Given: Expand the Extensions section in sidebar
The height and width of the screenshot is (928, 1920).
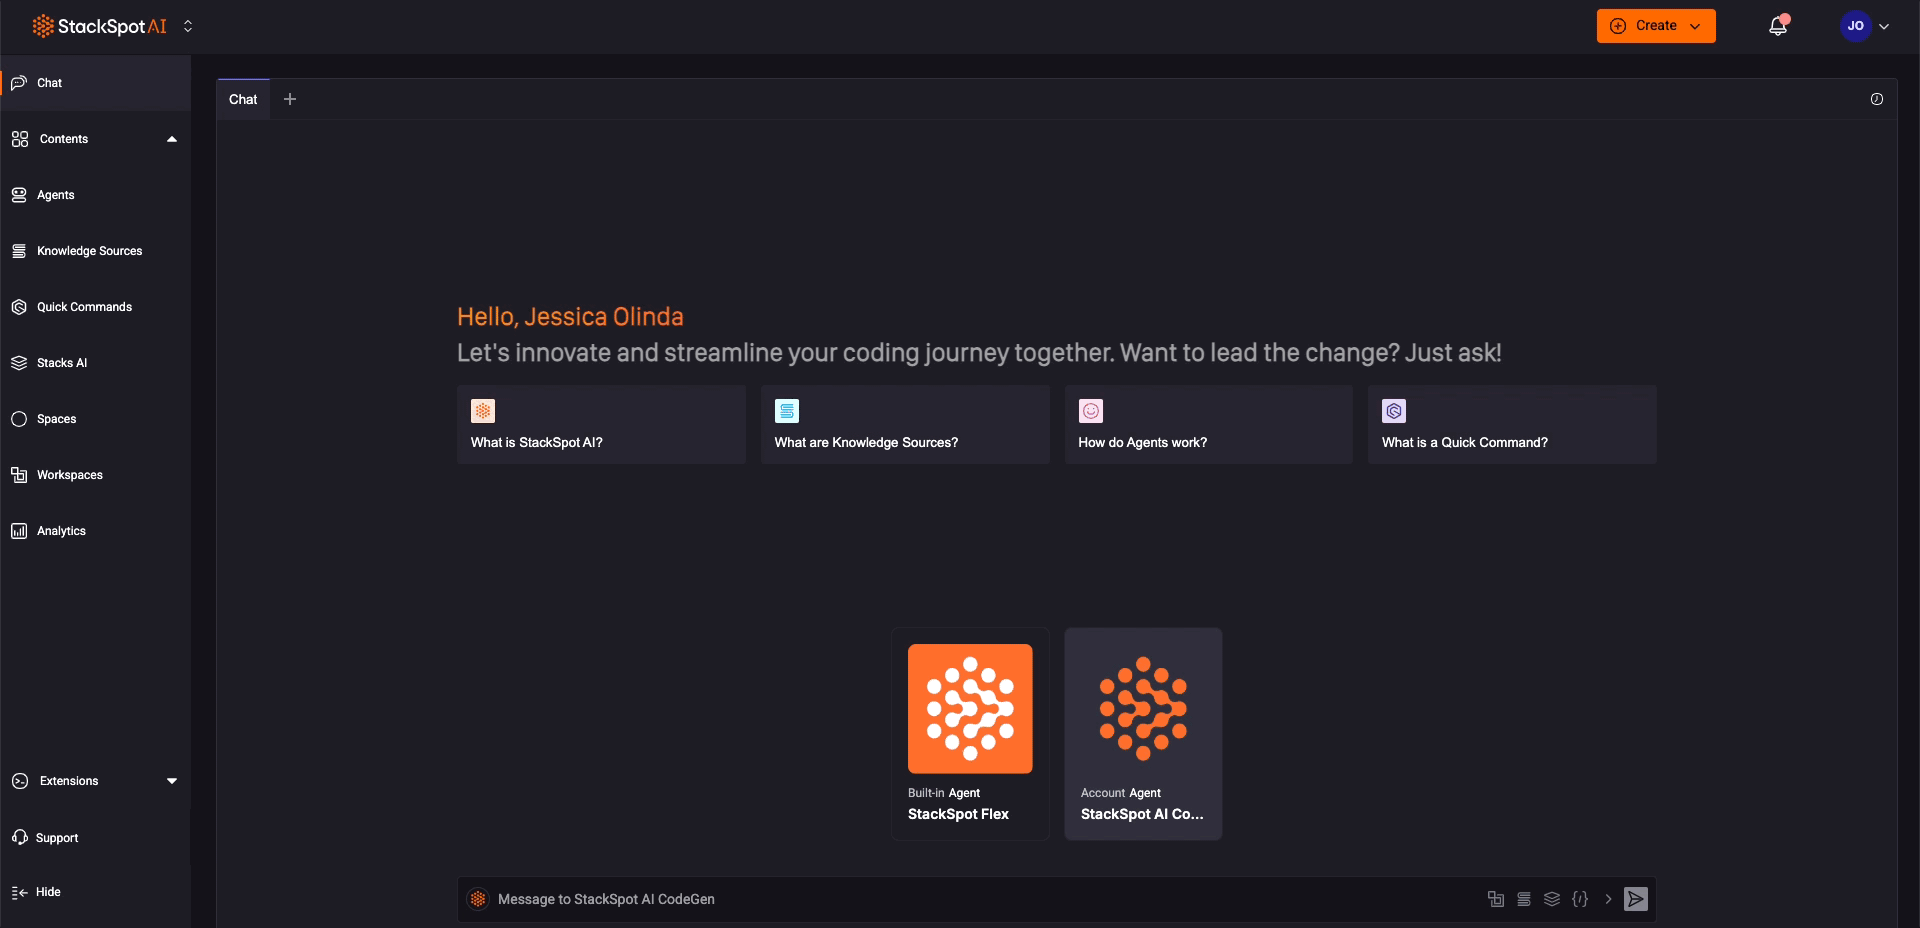Looking at the screenshot, I should pyautogui.click(x=172, y=781).
